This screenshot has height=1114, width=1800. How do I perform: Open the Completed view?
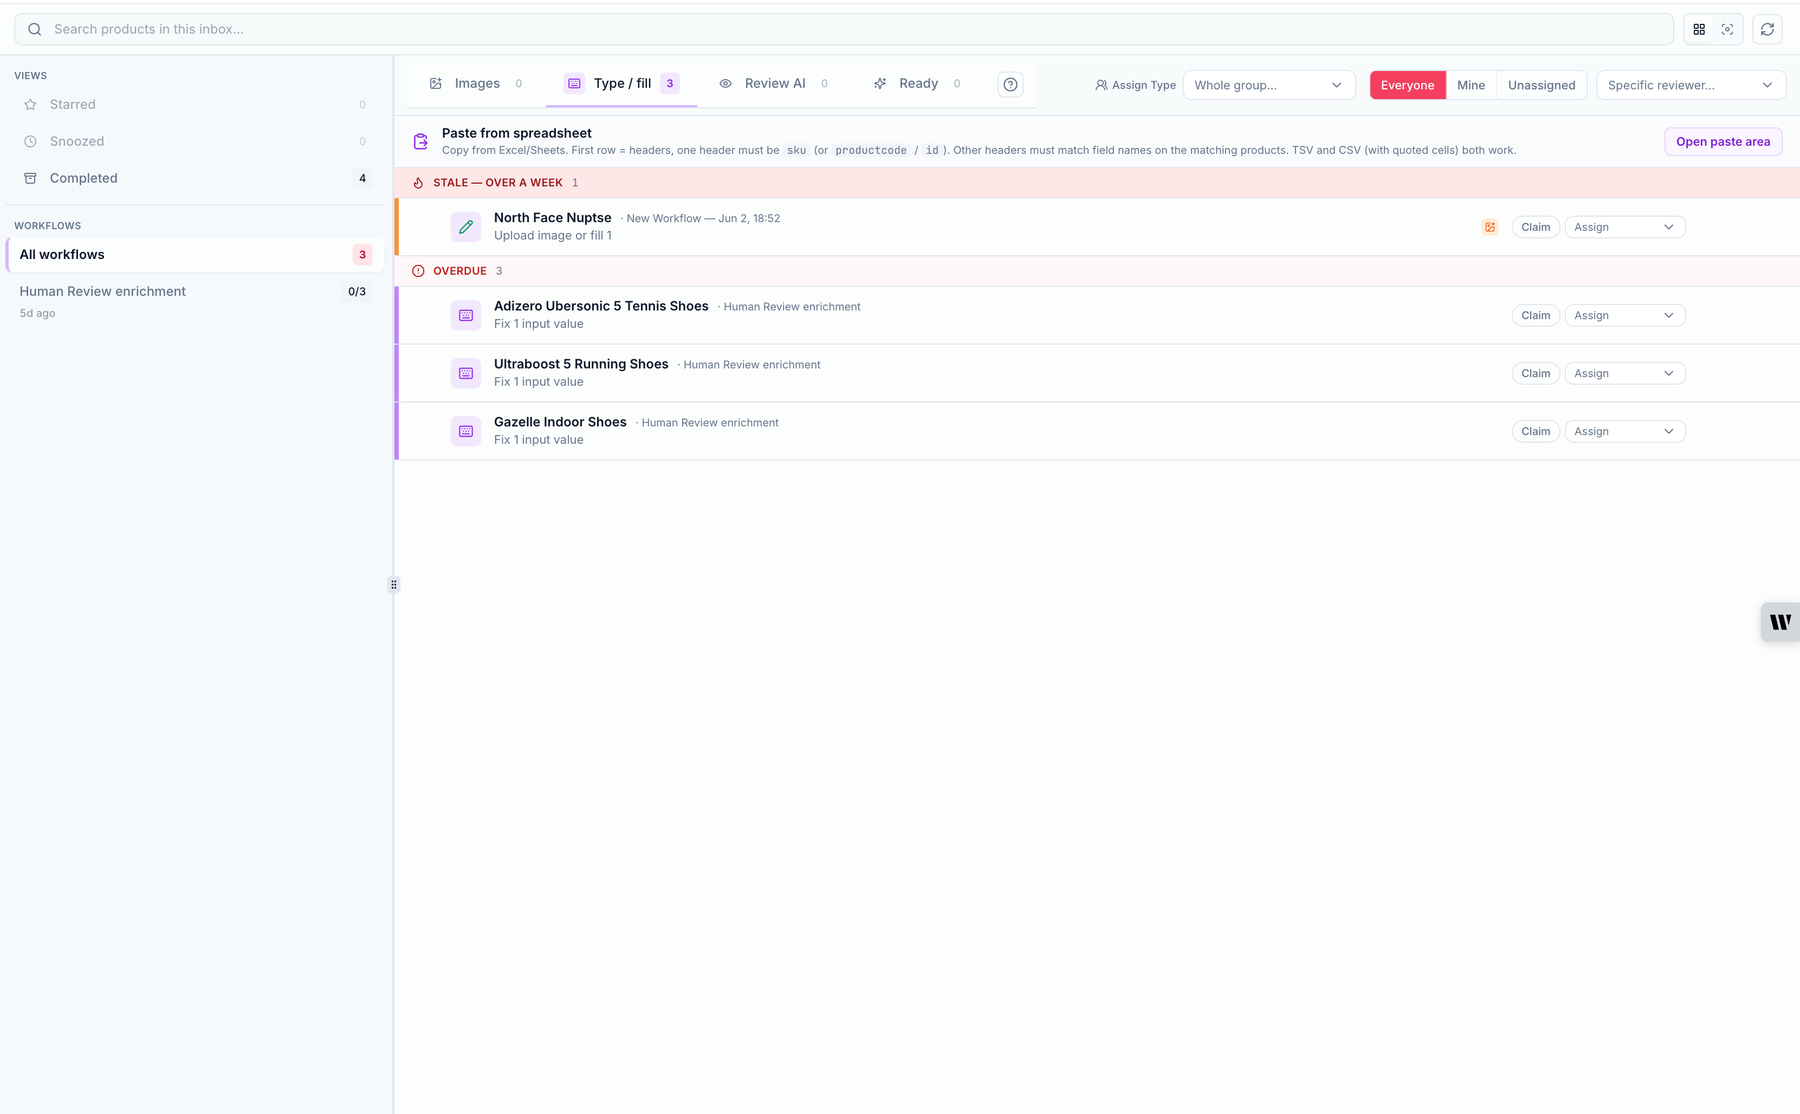tap(195, 178)
